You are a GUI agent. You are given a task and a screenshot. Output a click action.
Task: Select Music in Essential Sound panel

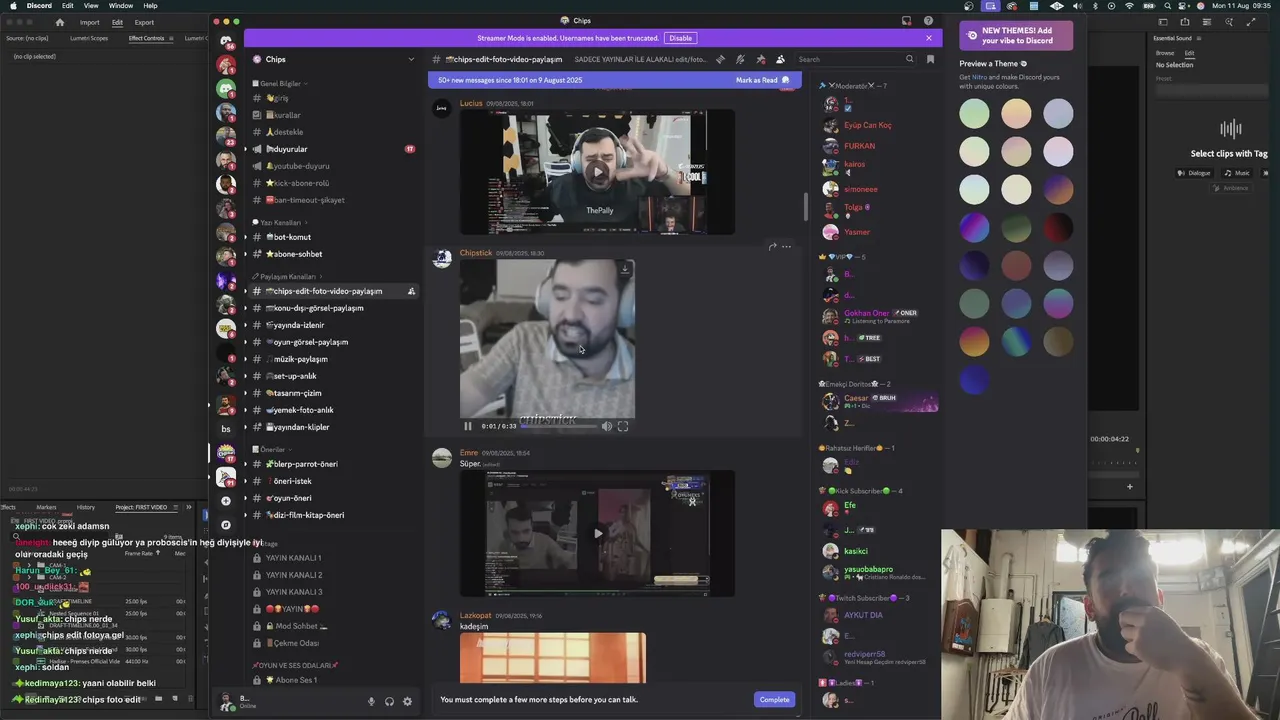pyautogui.click(x=1236, y=173)
